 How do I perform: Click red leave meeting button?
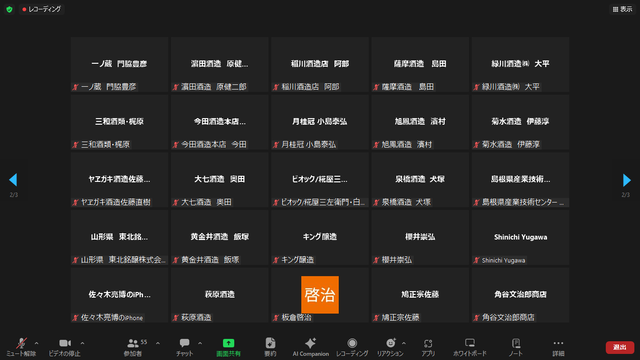pyautogui.click(x=620, y=347)
